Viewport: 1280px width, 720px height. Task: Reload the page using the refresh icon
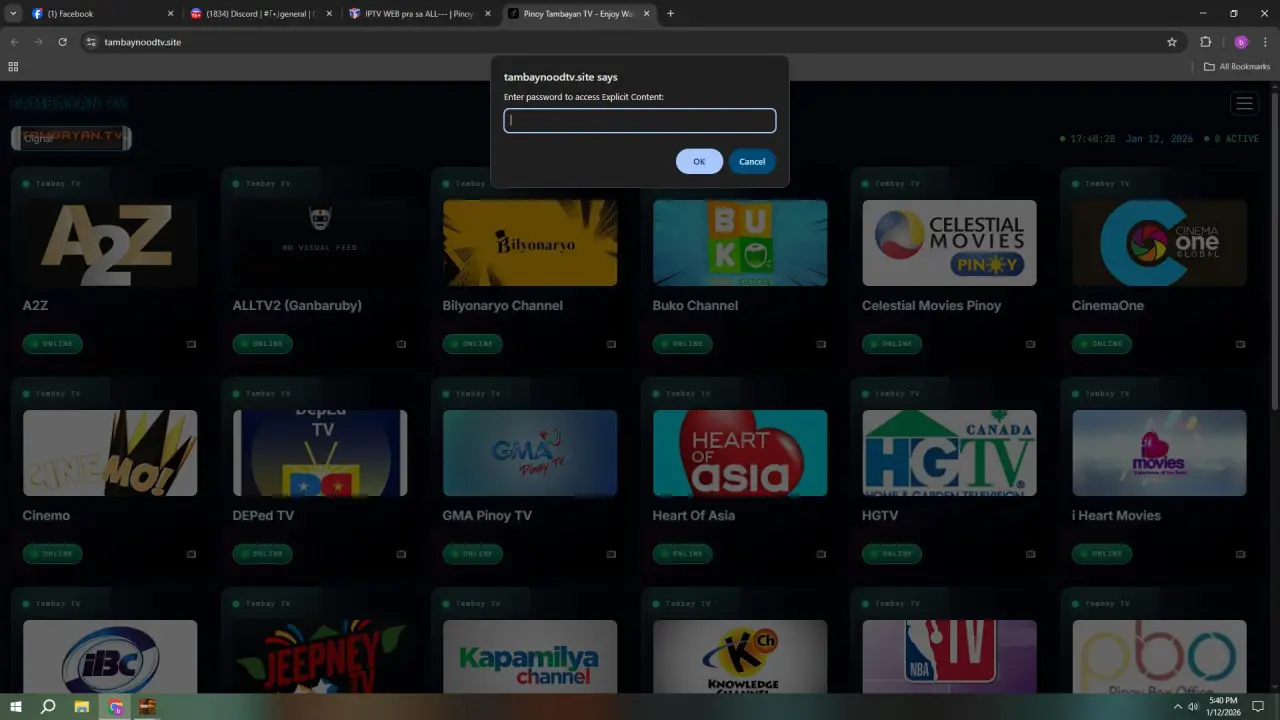click(x=62, y=42)
